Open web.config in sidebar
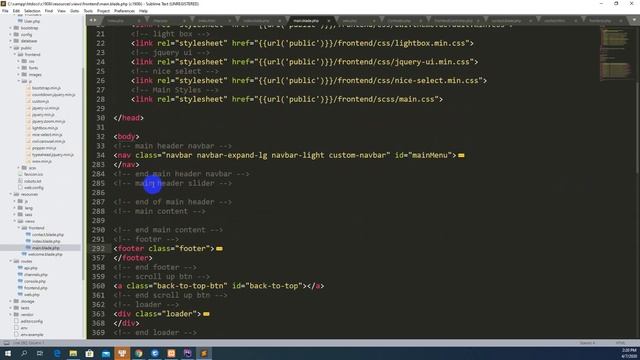Viewport: 640px width, 360px height. click(33, 188)
